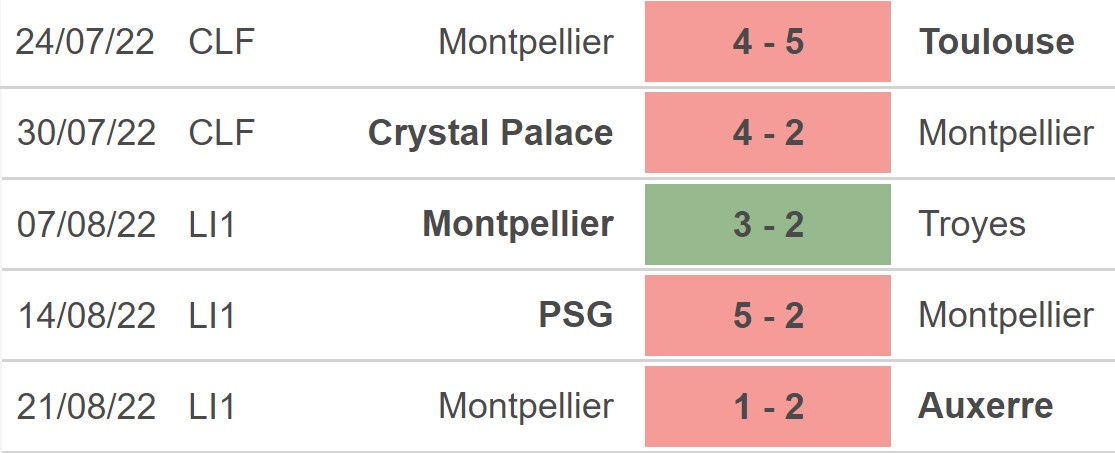
Task: Click on PSG team name
Action: pos(575,315)
